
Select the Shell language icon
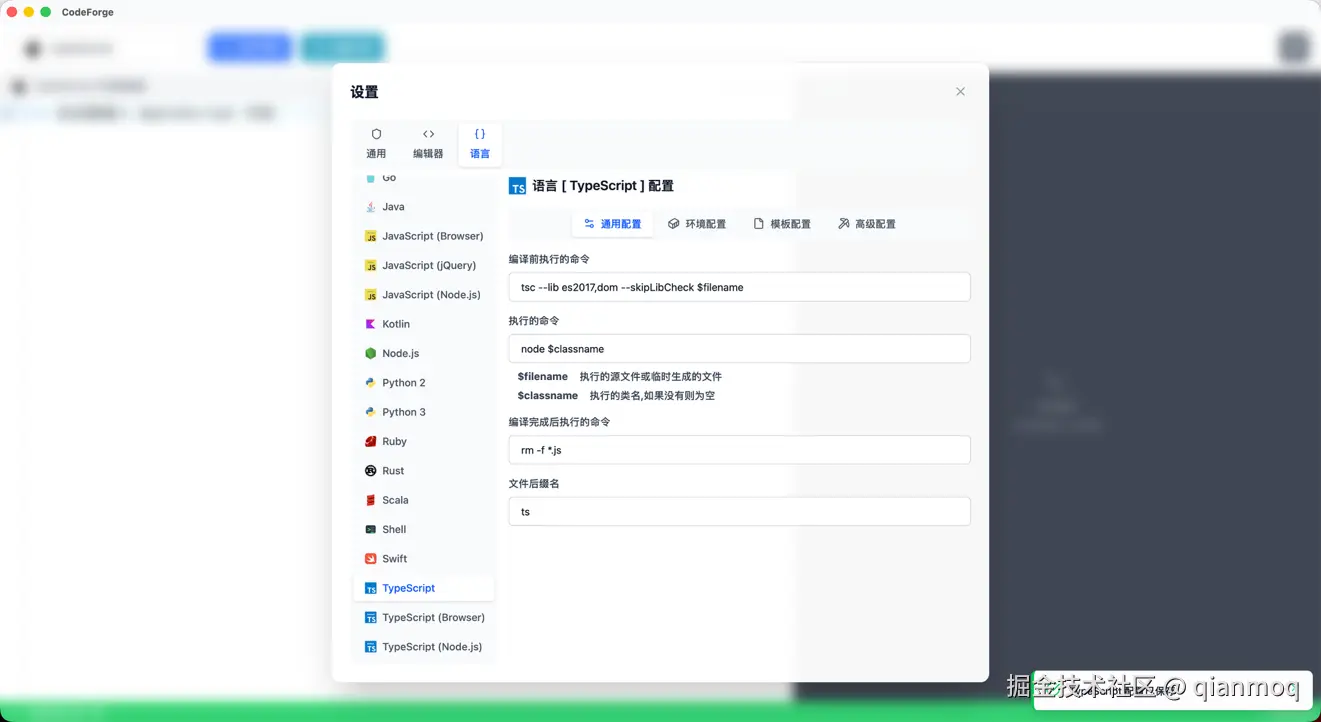click(371, 529)
